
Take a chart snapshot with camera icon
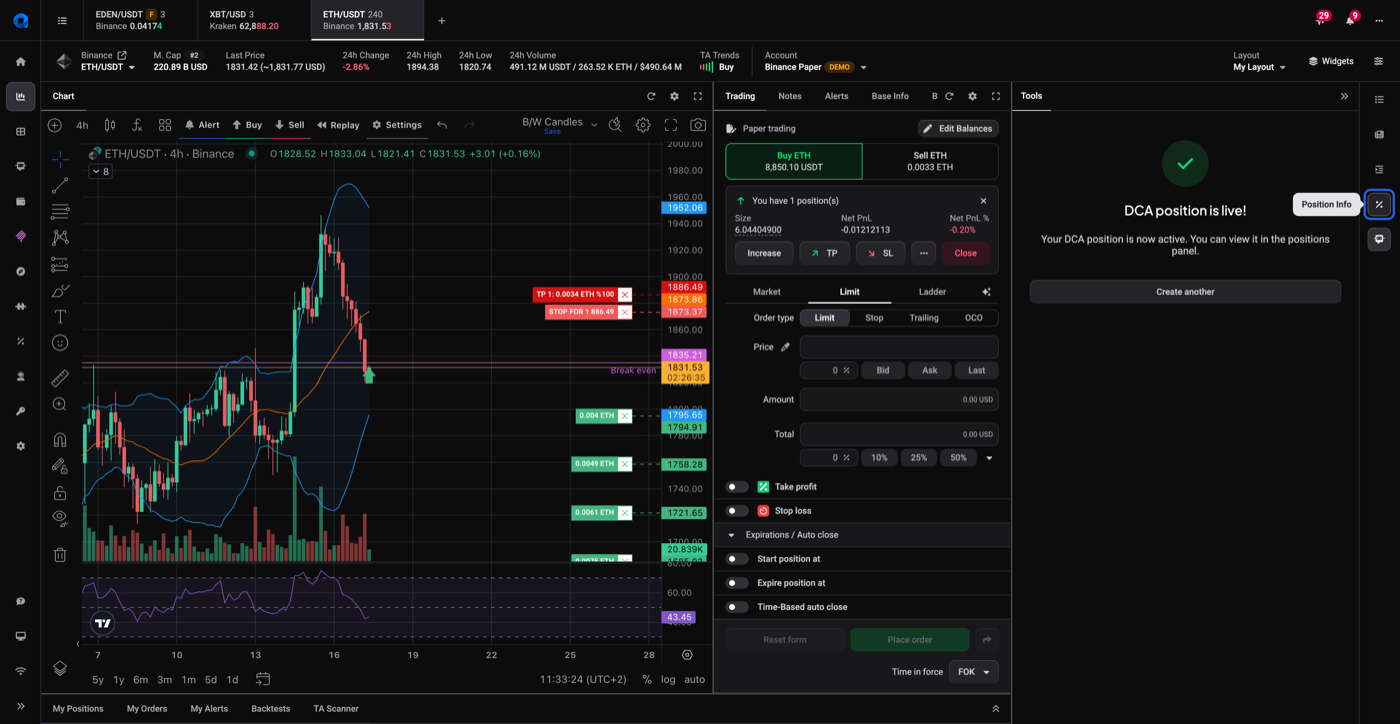(x=698, y=125)
